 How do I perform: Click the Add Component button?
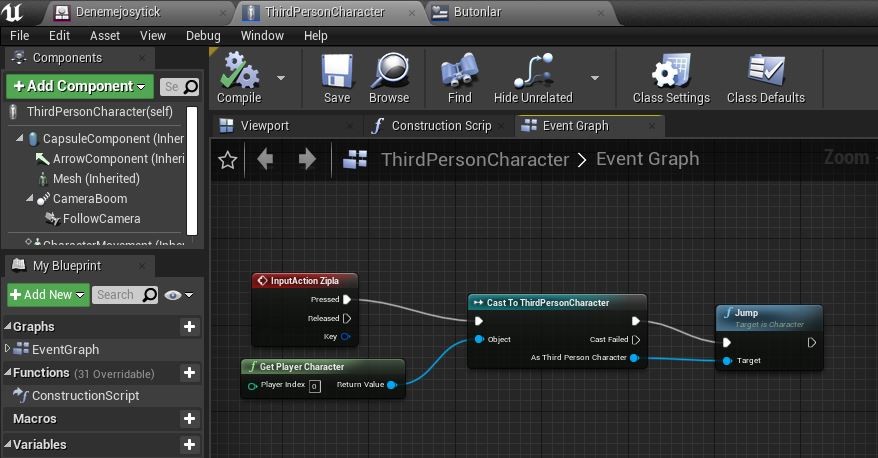tap(80, 86)
